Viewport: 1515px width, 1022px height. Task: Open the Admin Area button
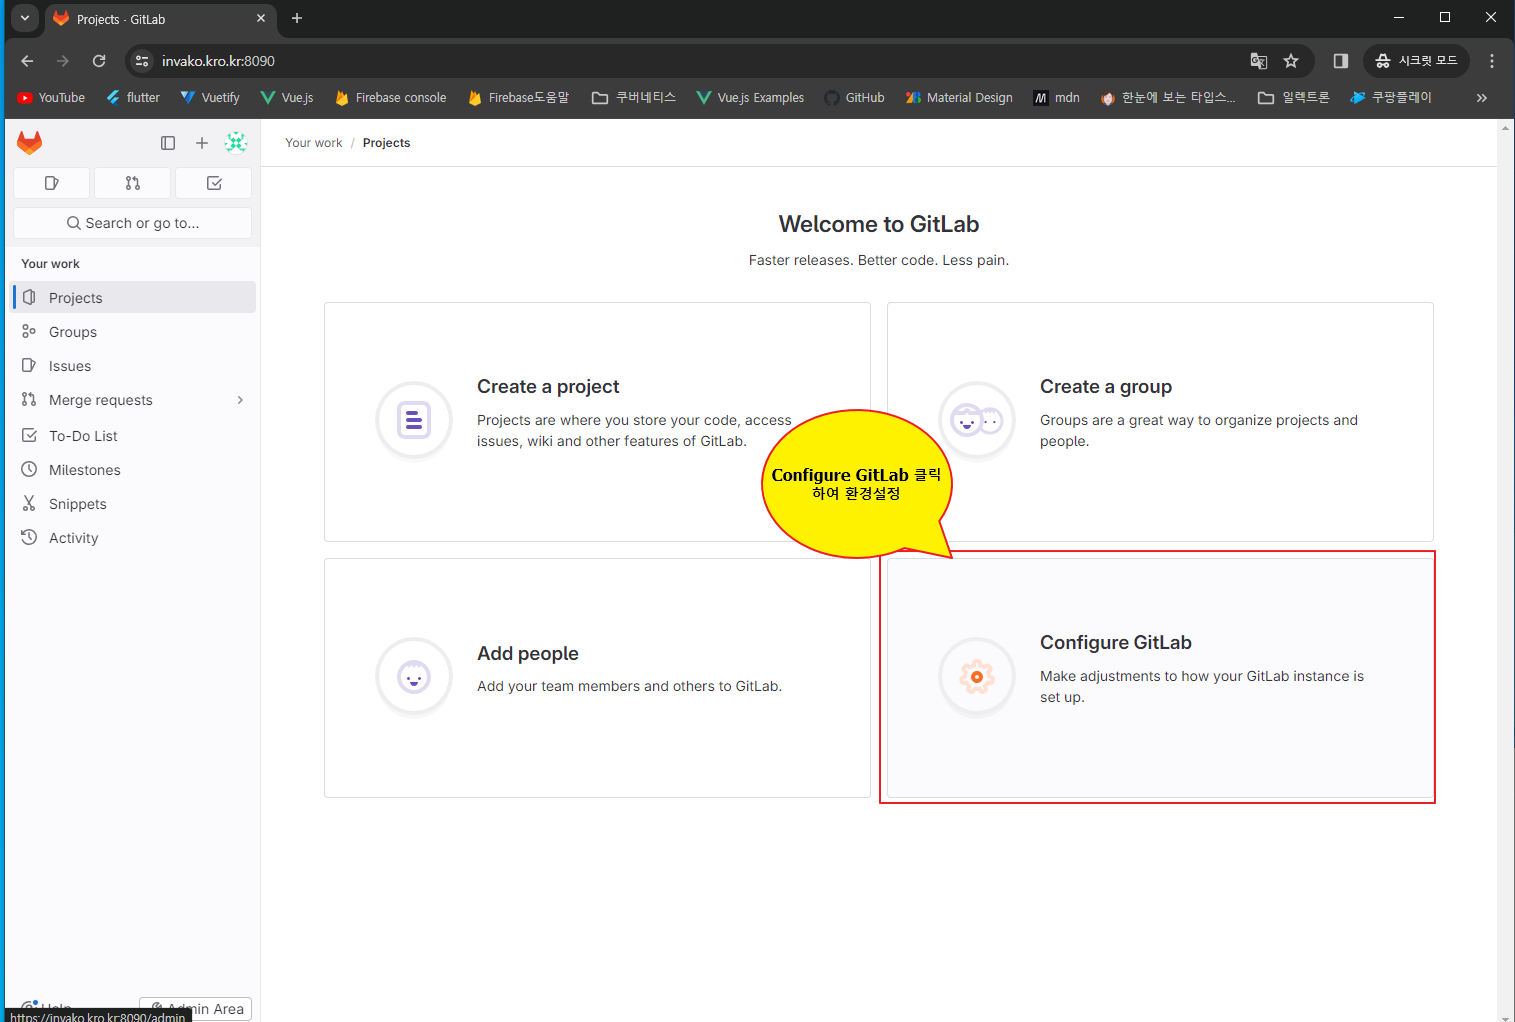point(196,1009)
